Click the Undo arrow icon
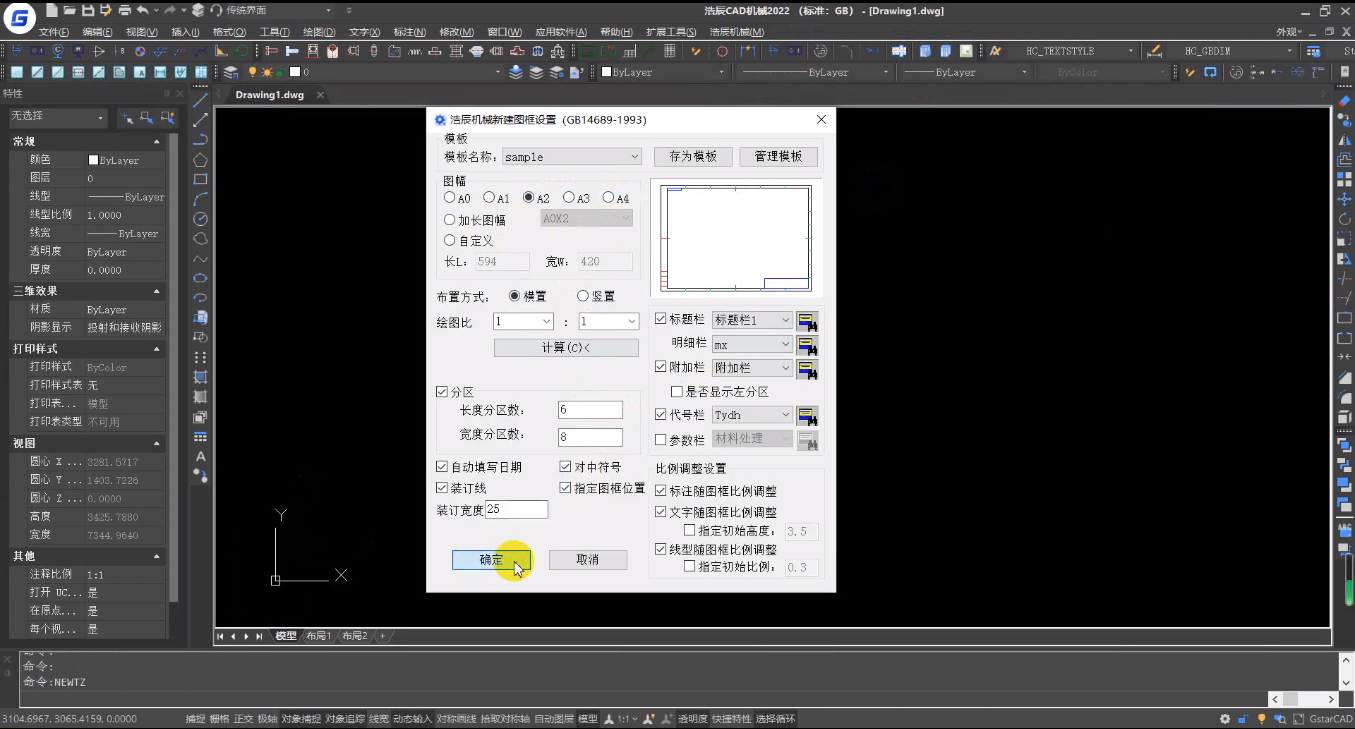 pos(143,10)
